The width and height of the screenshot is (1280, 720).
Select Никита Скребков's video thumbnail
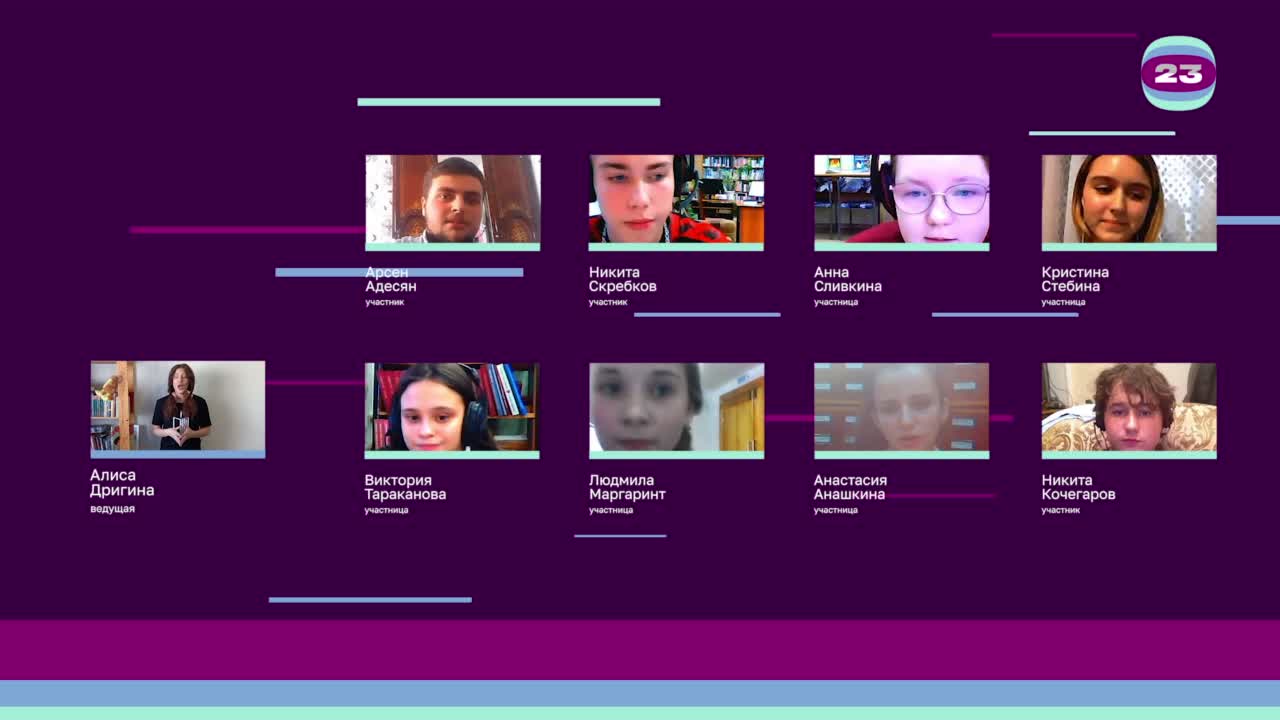pos(676,199)
